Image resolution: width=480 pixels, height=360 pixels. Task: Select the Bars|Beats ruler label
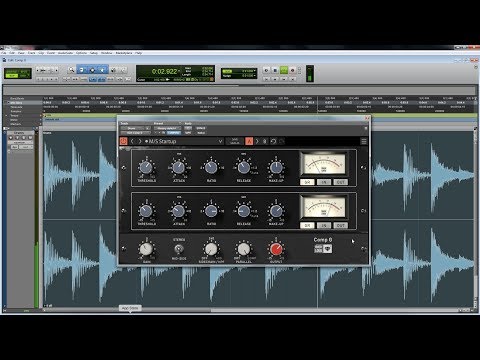tap(16, 99)
